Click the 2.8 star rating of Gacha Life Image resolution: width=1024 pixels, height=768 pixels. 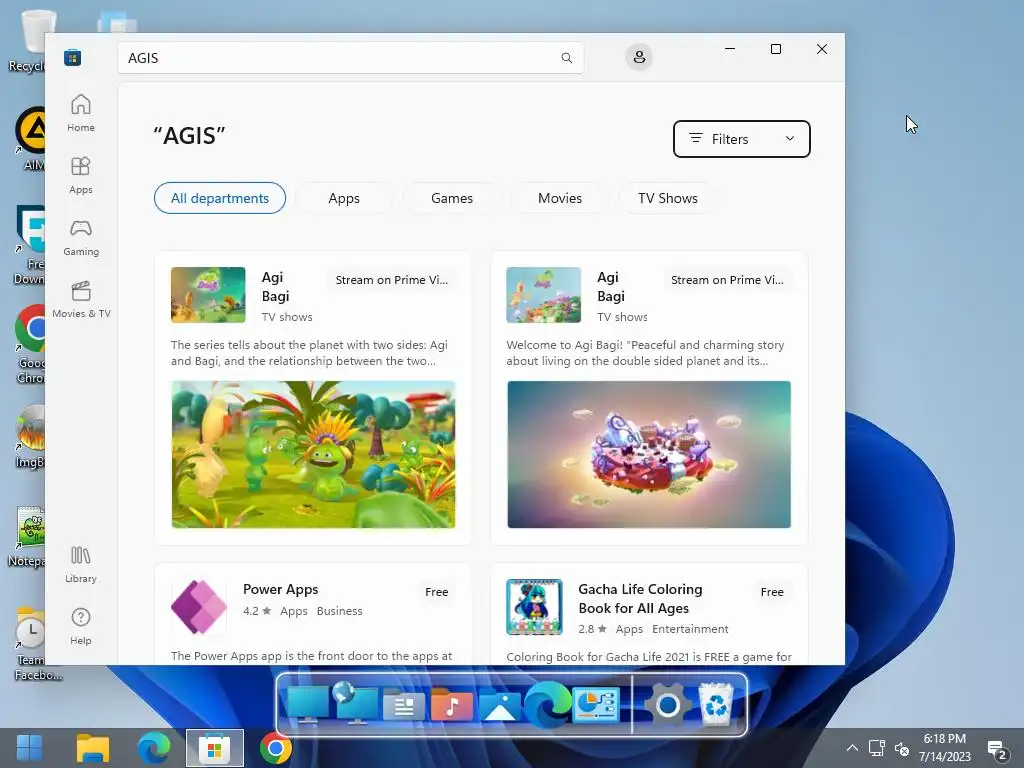click(592, 629)
